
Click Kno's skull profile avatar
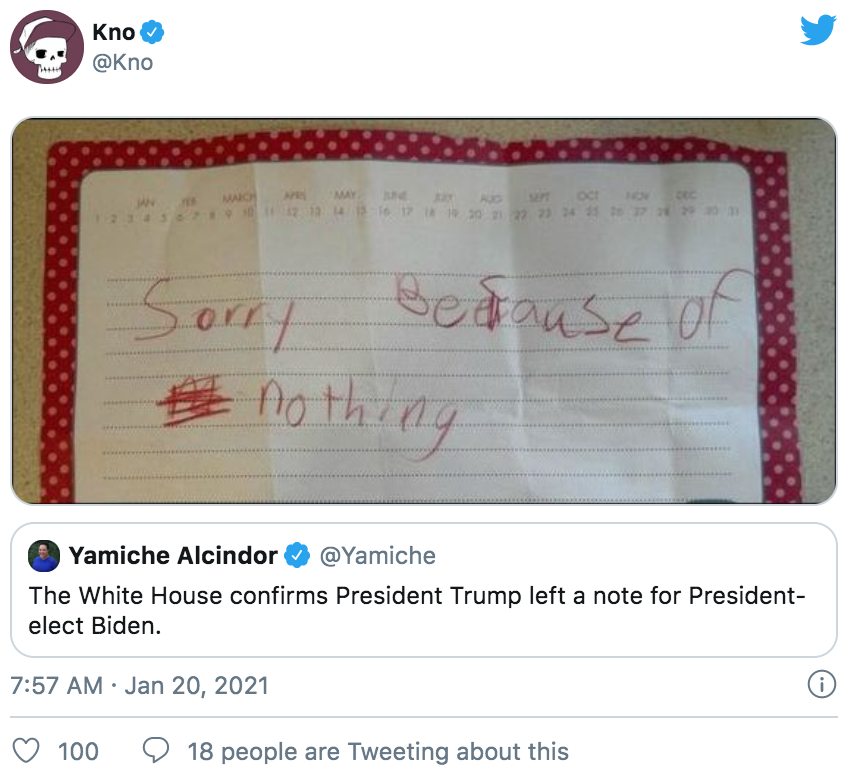coord(47,48)
